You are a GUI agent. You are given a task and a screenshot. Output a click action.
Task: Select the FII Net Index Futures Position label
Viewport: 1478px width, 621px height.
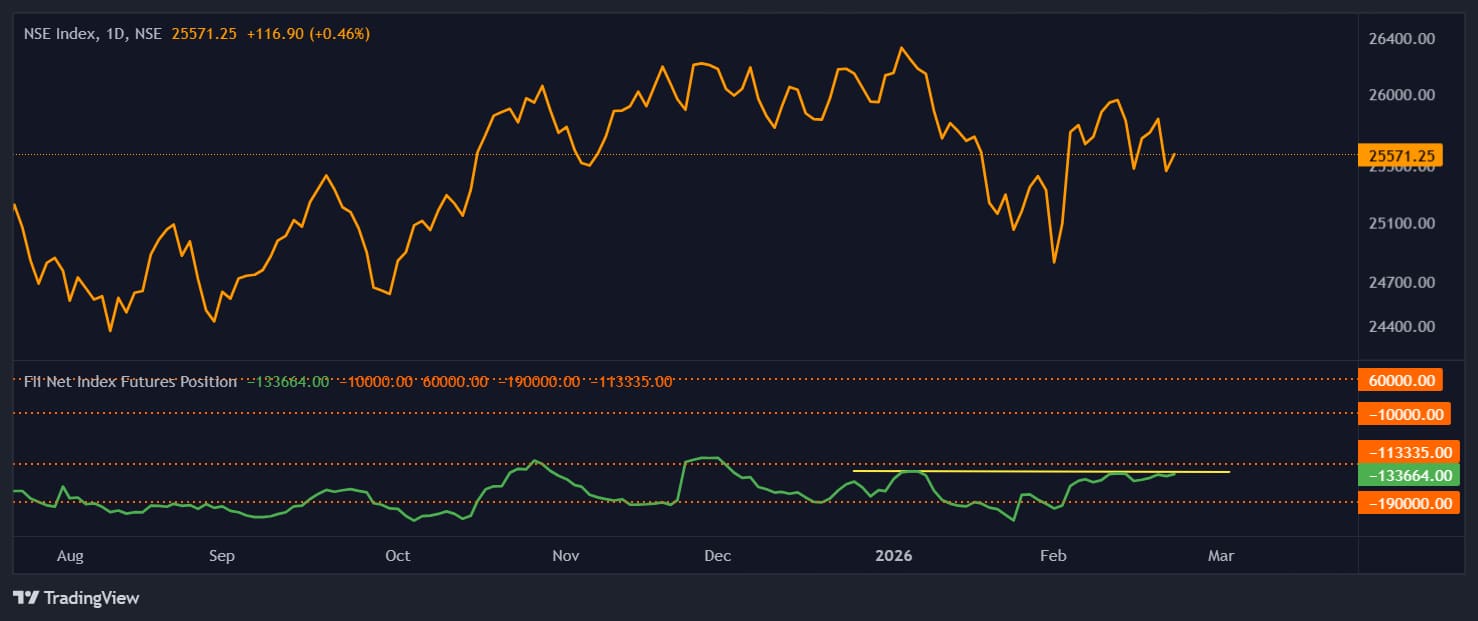click(x=130, y=381)
